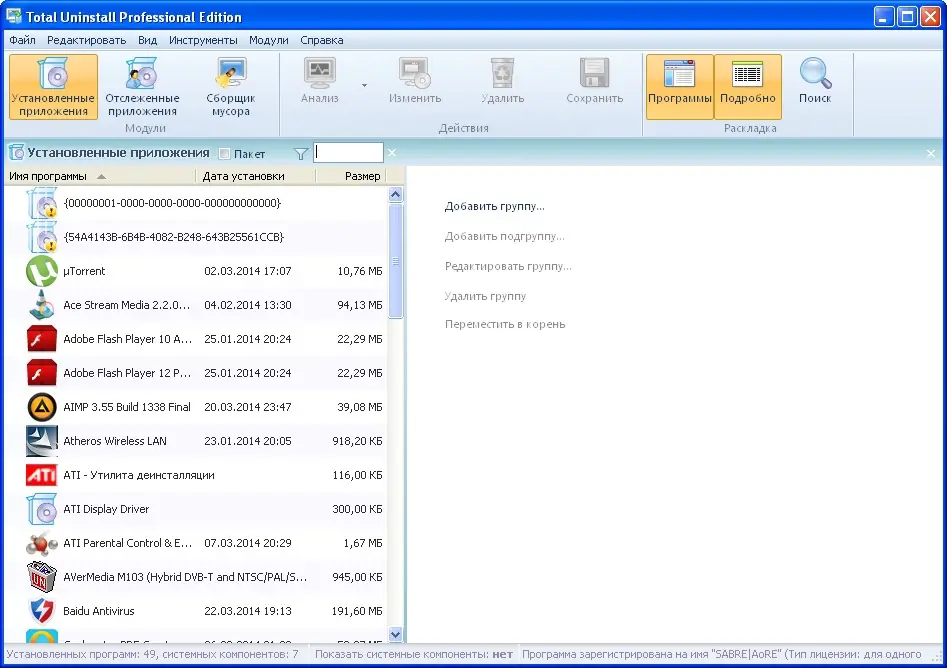Click the date 04.02.2014 13:30

pos(248,305)
